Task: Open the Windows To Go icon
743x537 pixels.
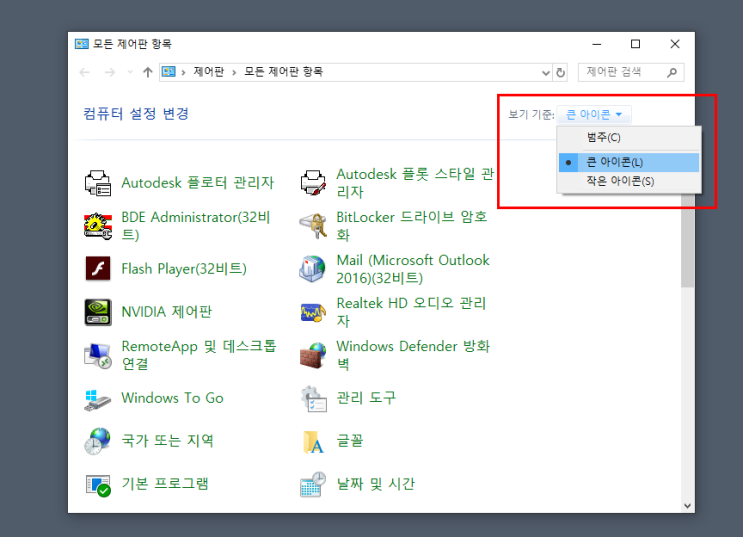Action: [x=98, y=398]
